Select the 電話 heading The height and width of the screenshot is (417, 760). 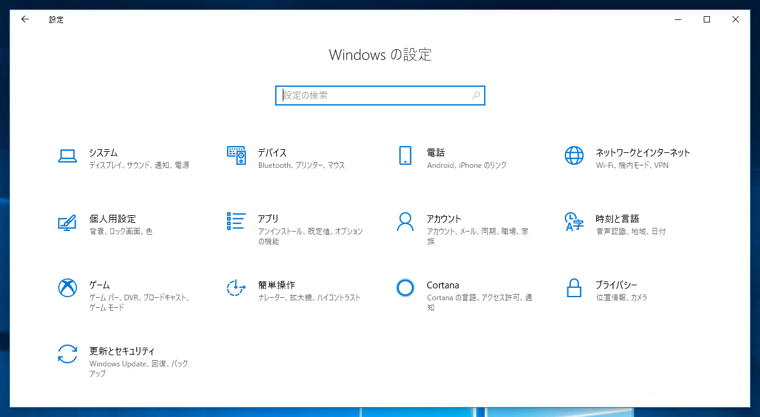tap(435, 153)
